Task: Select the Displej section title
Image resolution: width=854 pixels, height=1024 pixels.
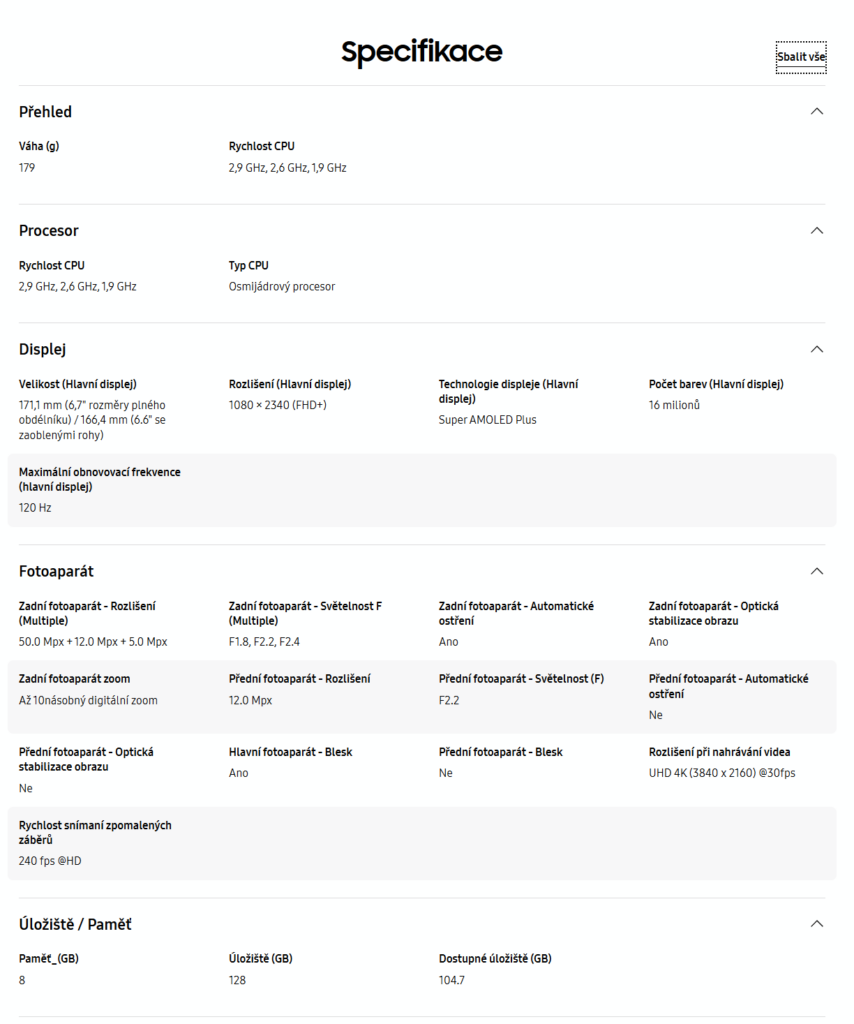Action: tap(43, 349)
